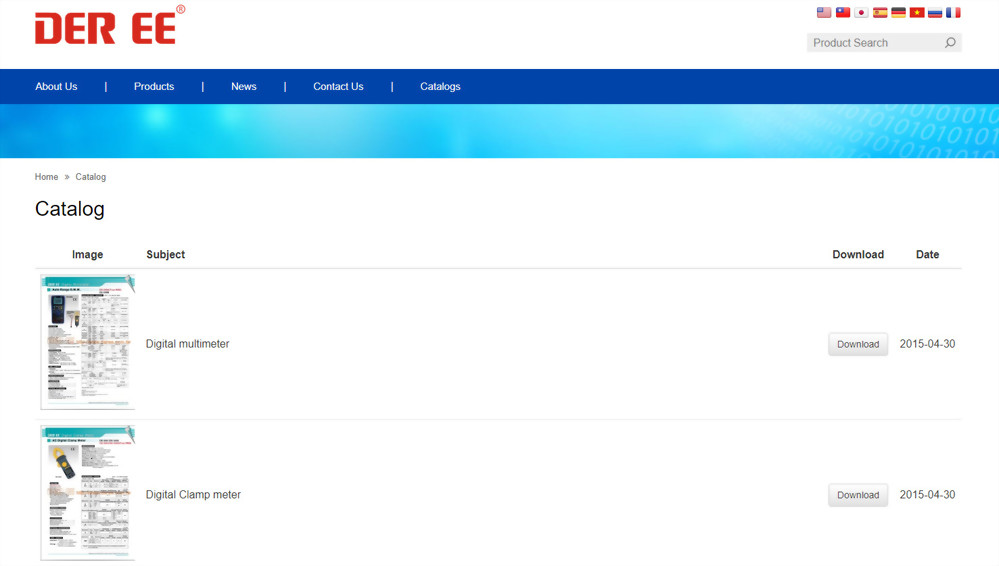Download the Digital multimeter catalog

tap(857, 344)
